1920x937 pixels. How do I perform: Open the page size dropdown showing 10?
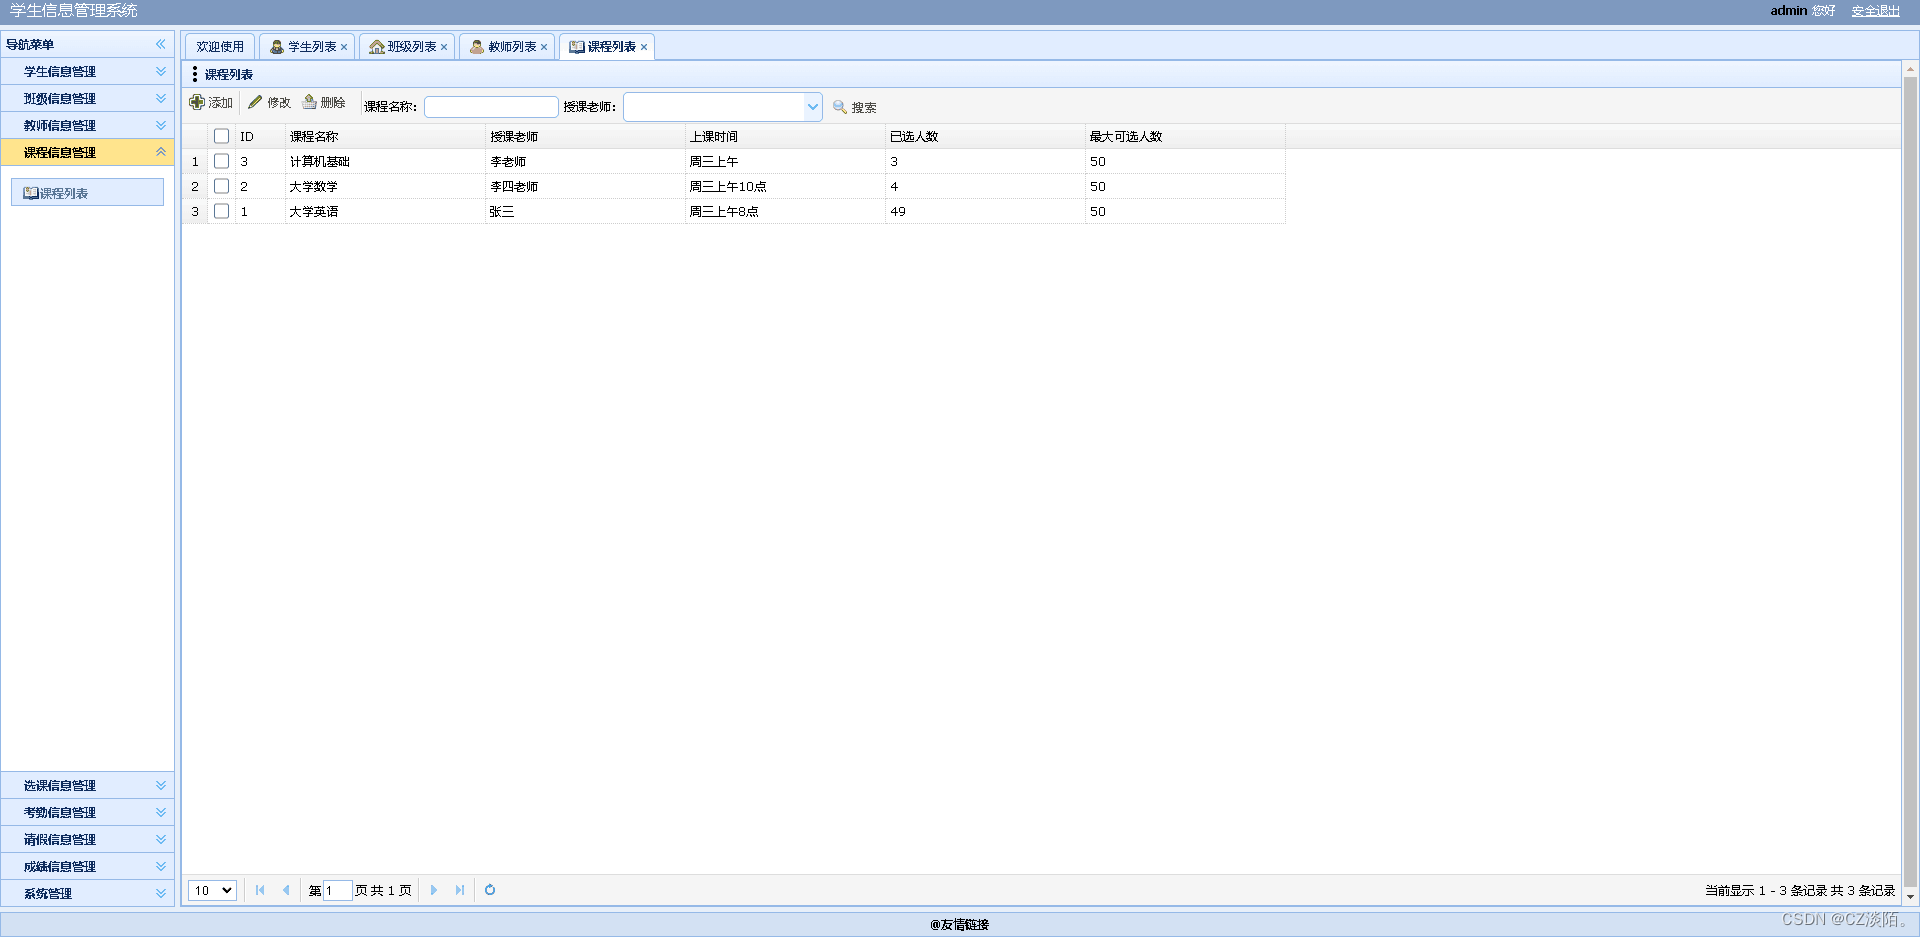point(212,890)
